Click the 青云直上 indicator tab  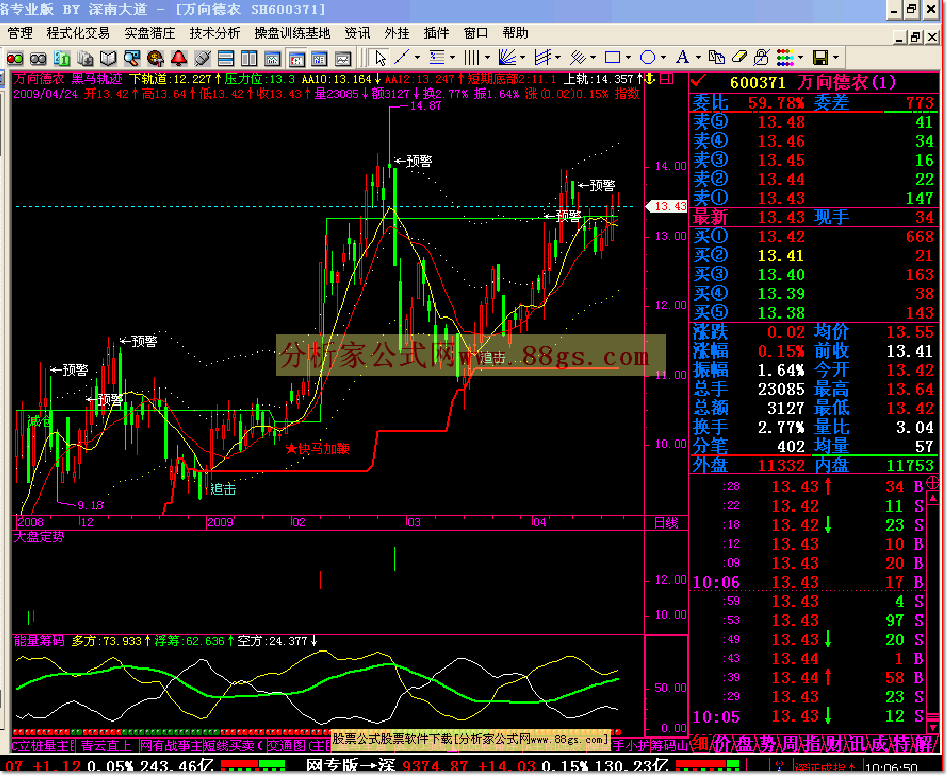(106, 745)
